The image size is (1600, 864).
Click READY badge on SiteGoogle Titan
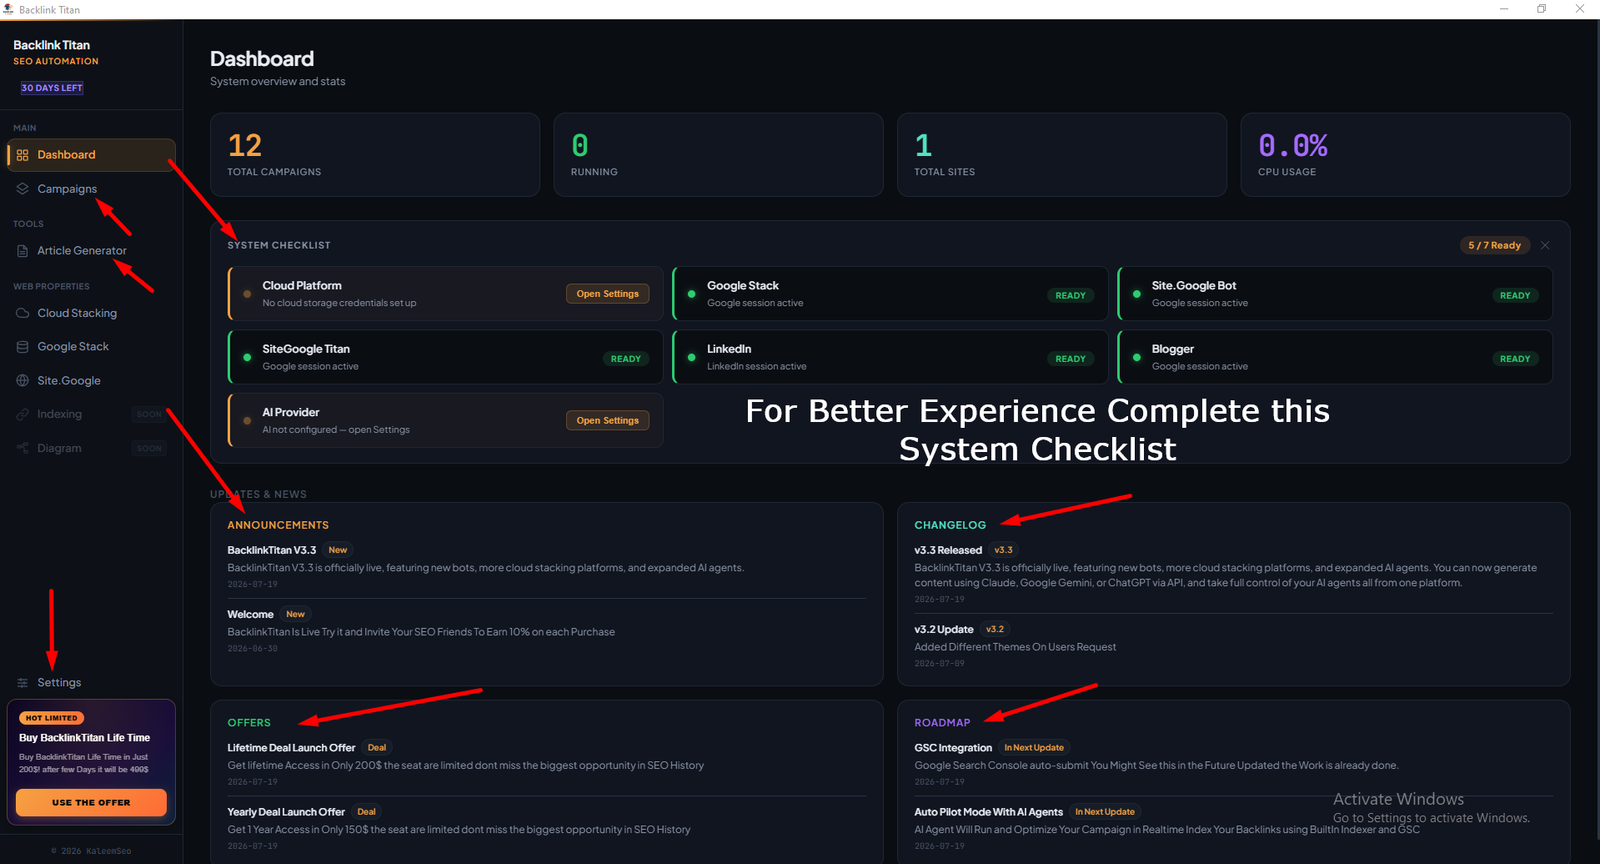click(626, 359)
